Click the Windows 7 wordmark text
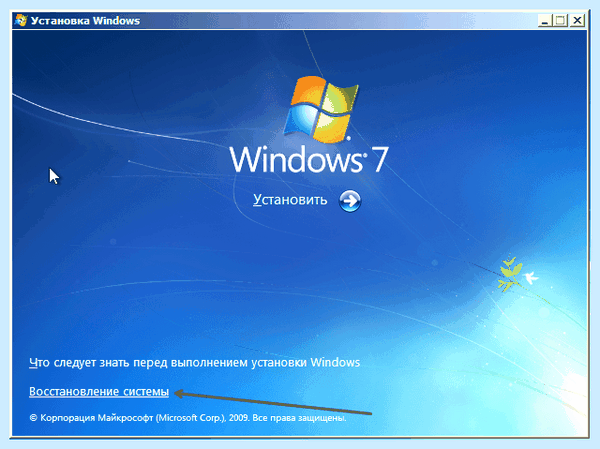The width and height of the screenshot is (600, 449). click(x=309, y=159)
